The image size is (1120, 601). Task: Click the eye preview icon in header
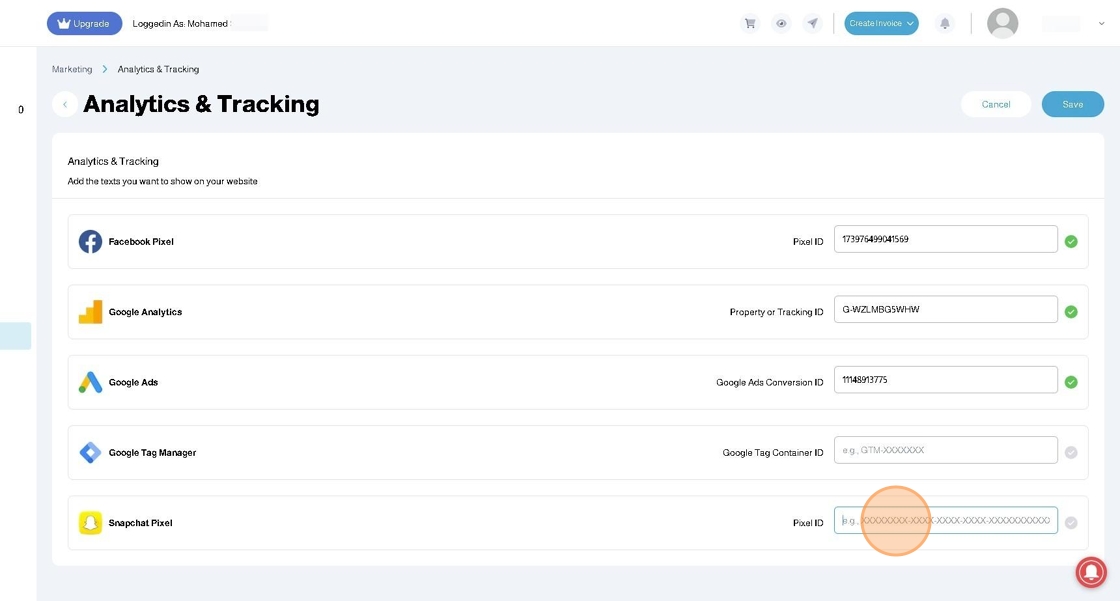click(x=781, y=23)
